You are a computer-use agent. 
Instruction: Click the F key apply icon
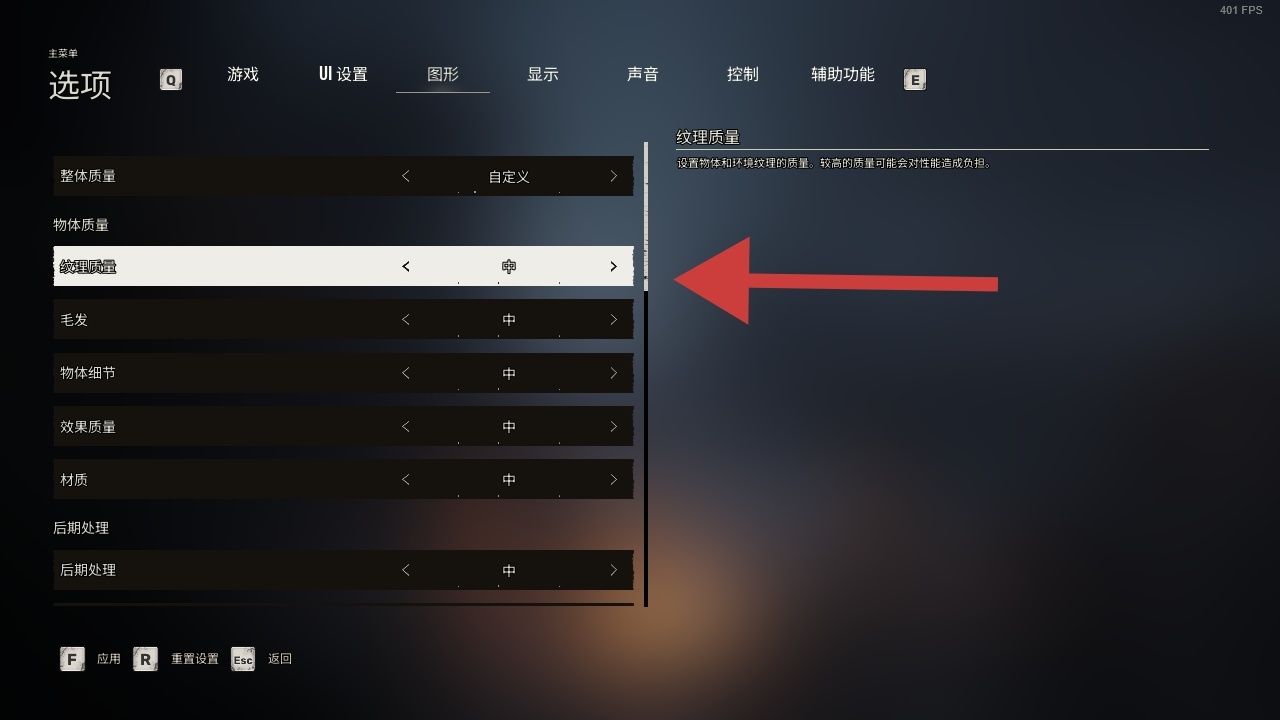(x=72, y=659)
